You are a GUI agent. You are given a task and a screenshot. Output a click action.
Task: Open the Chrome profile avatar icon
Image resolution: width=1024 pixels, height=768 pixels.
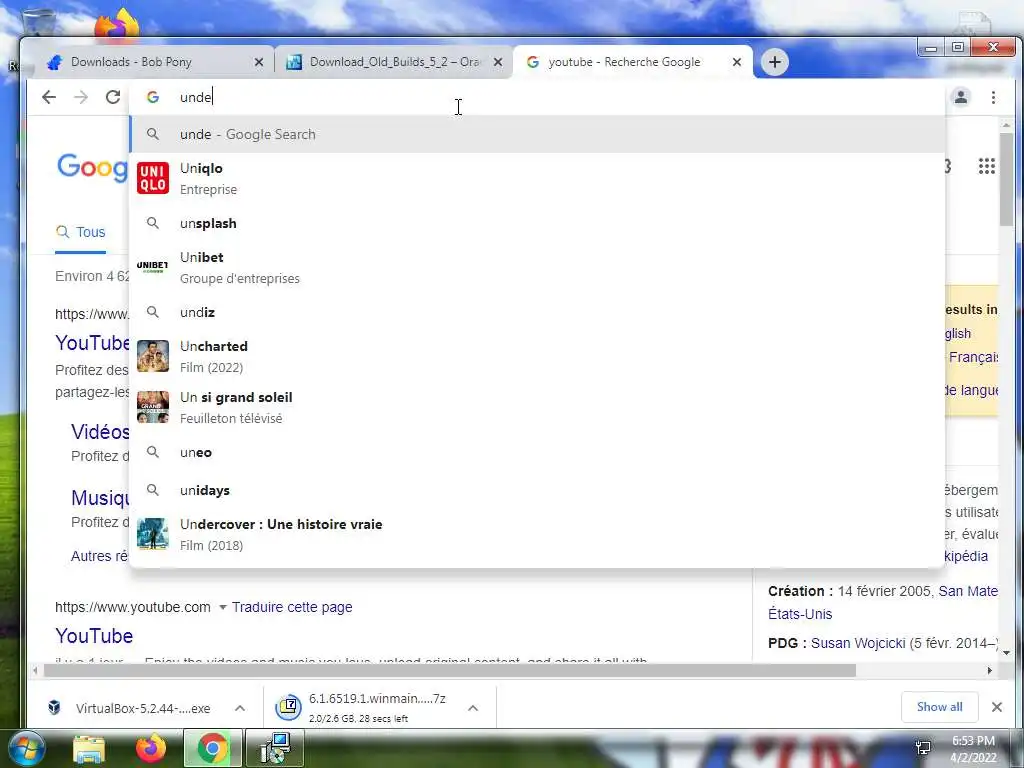pos(961,97)
